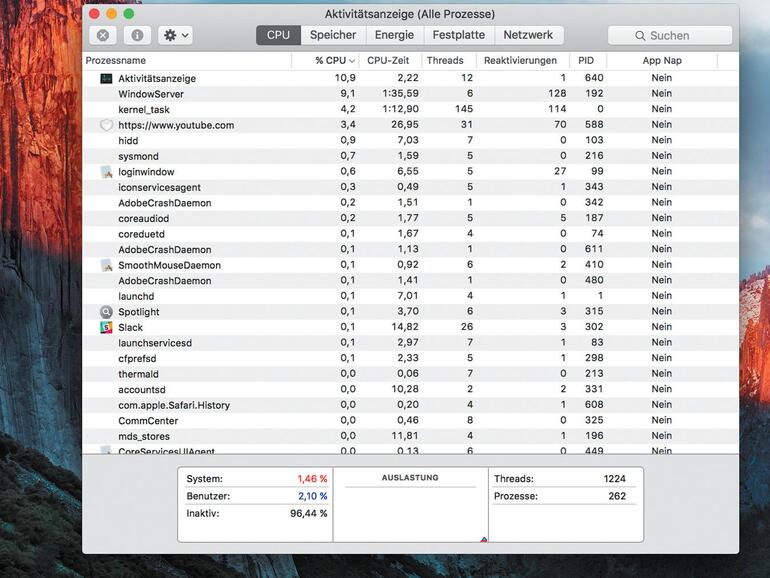Click WindowServer Reaktivierungen value 128
Image resolution: width=770 pixels, height=578 pixels.
[x=557, y=93]
